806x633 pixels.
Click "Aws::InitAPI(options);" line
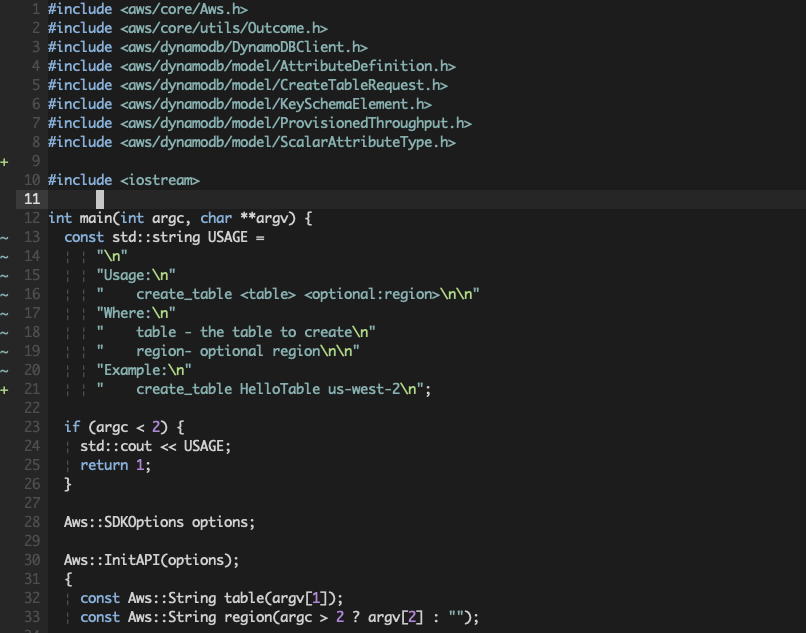(152, 560)
